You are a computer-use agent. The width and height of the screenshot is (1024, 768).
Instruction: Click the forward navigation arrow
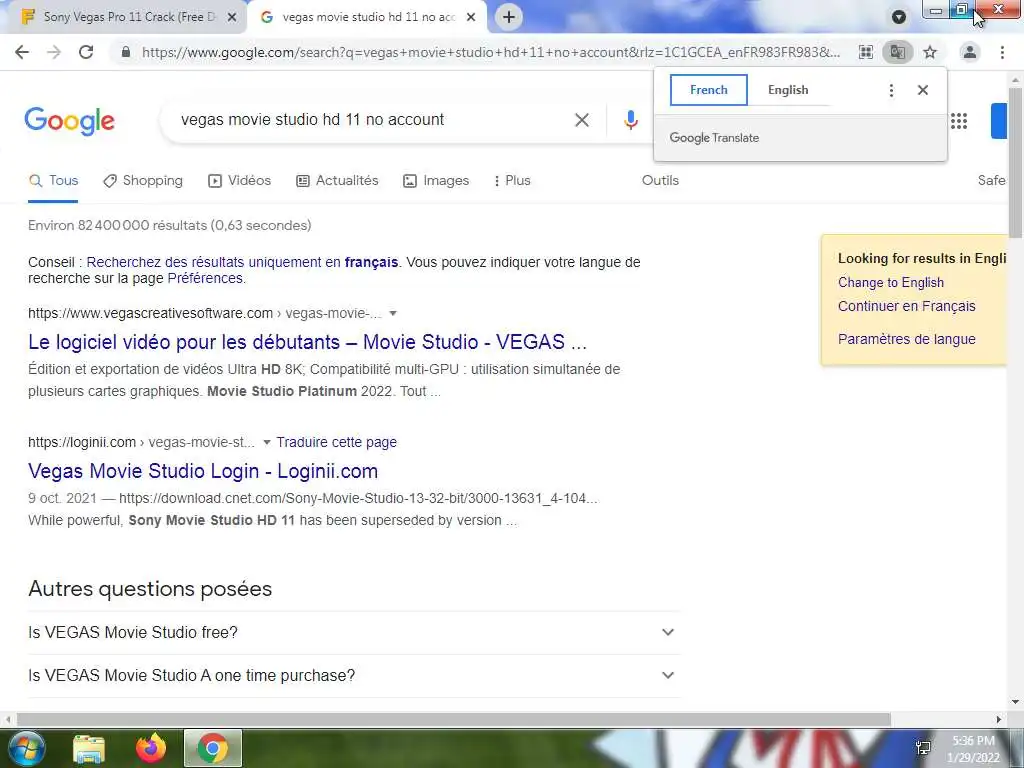coord(54,52)
